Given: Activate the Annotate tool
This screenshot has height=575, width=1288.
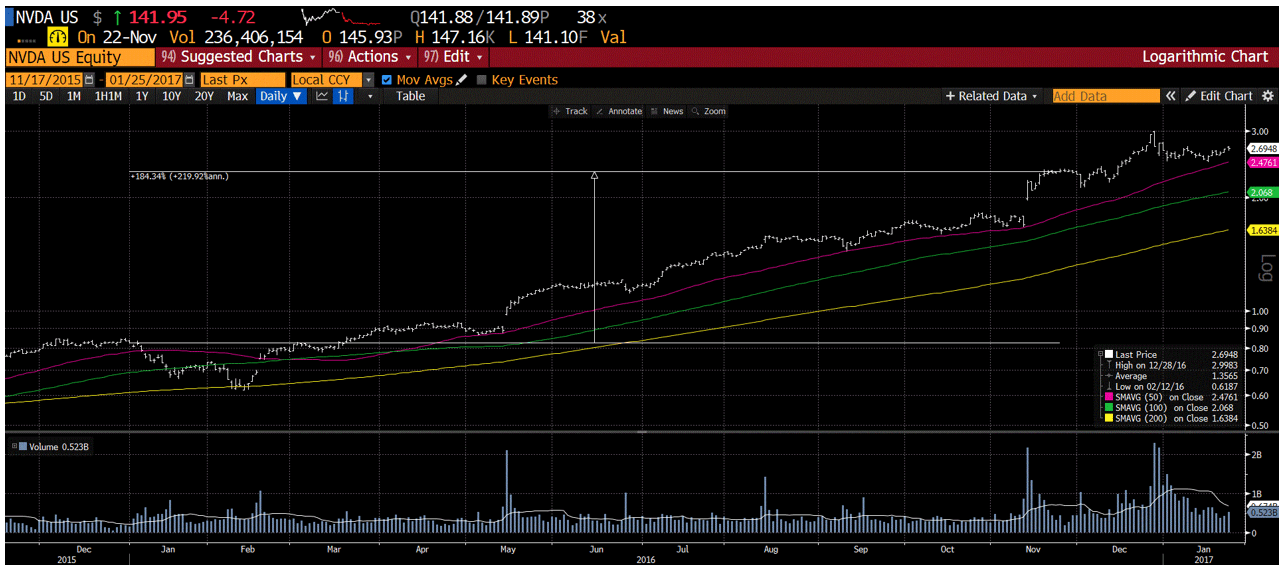Looking at the screenshot, I should 619,111.
